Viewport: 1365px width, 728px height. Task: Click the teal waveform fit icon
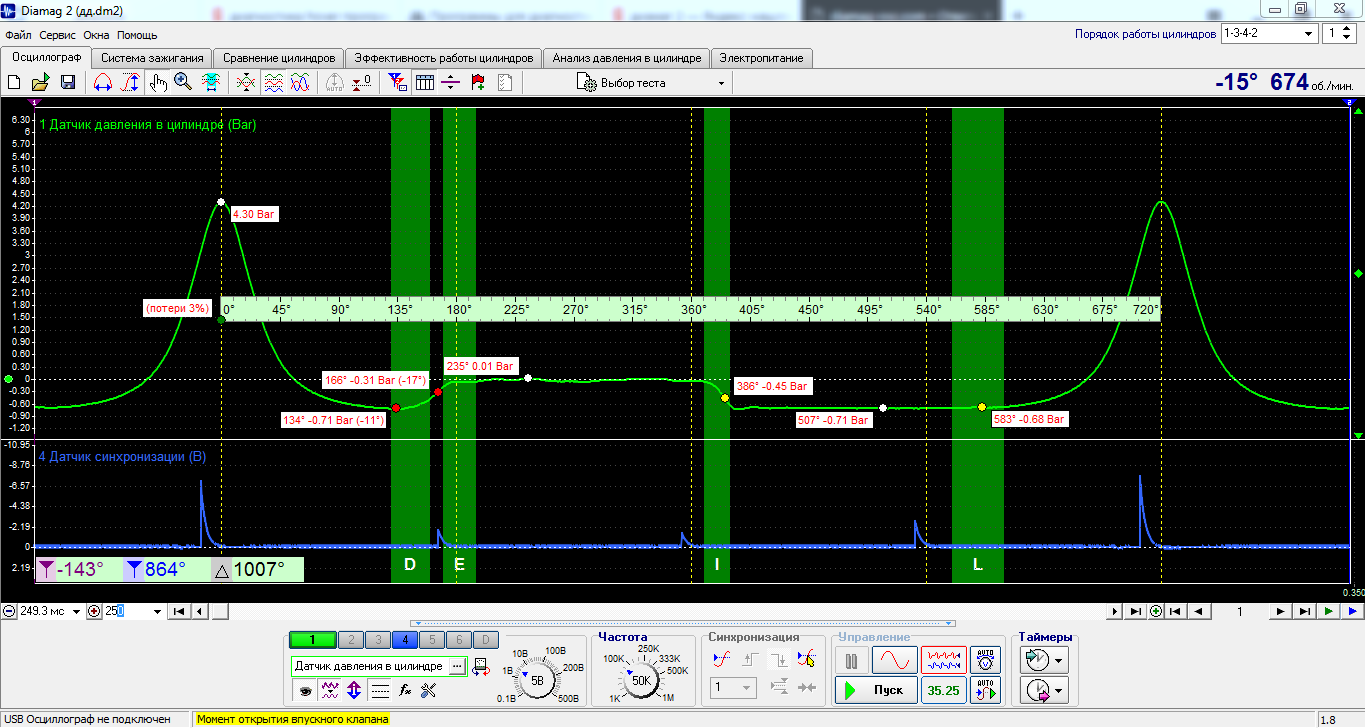pyautogui.click(x=211, y=83)
